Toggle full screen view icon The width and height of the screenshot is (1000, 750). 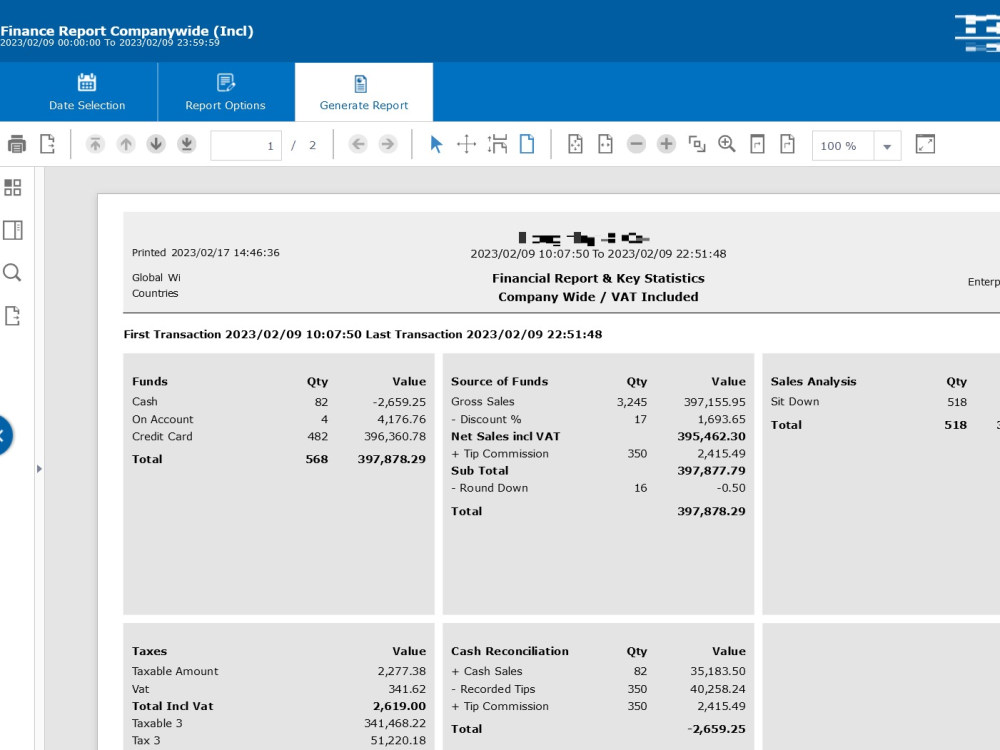click(925, 145)
